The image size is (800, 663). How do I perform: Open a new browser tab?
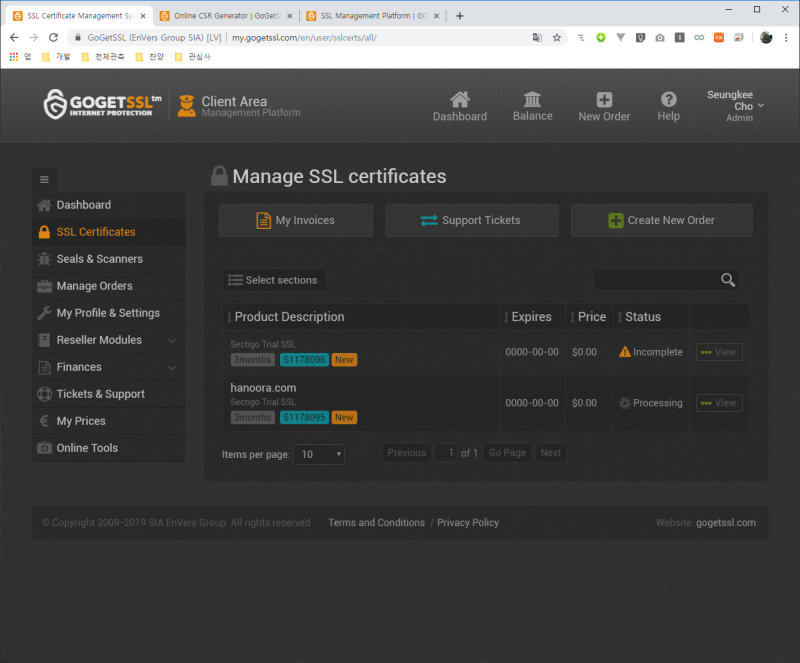pos(460,16)
